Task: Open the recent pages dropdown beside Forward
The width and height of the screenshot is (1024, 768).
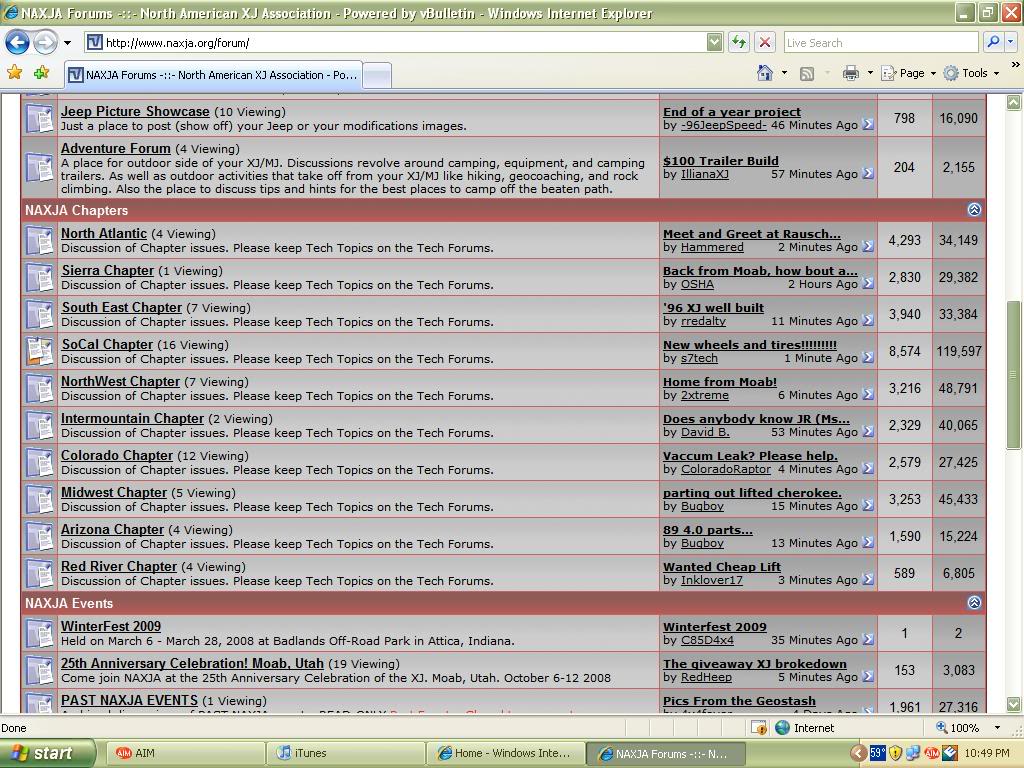Action: tap(67, 43)
